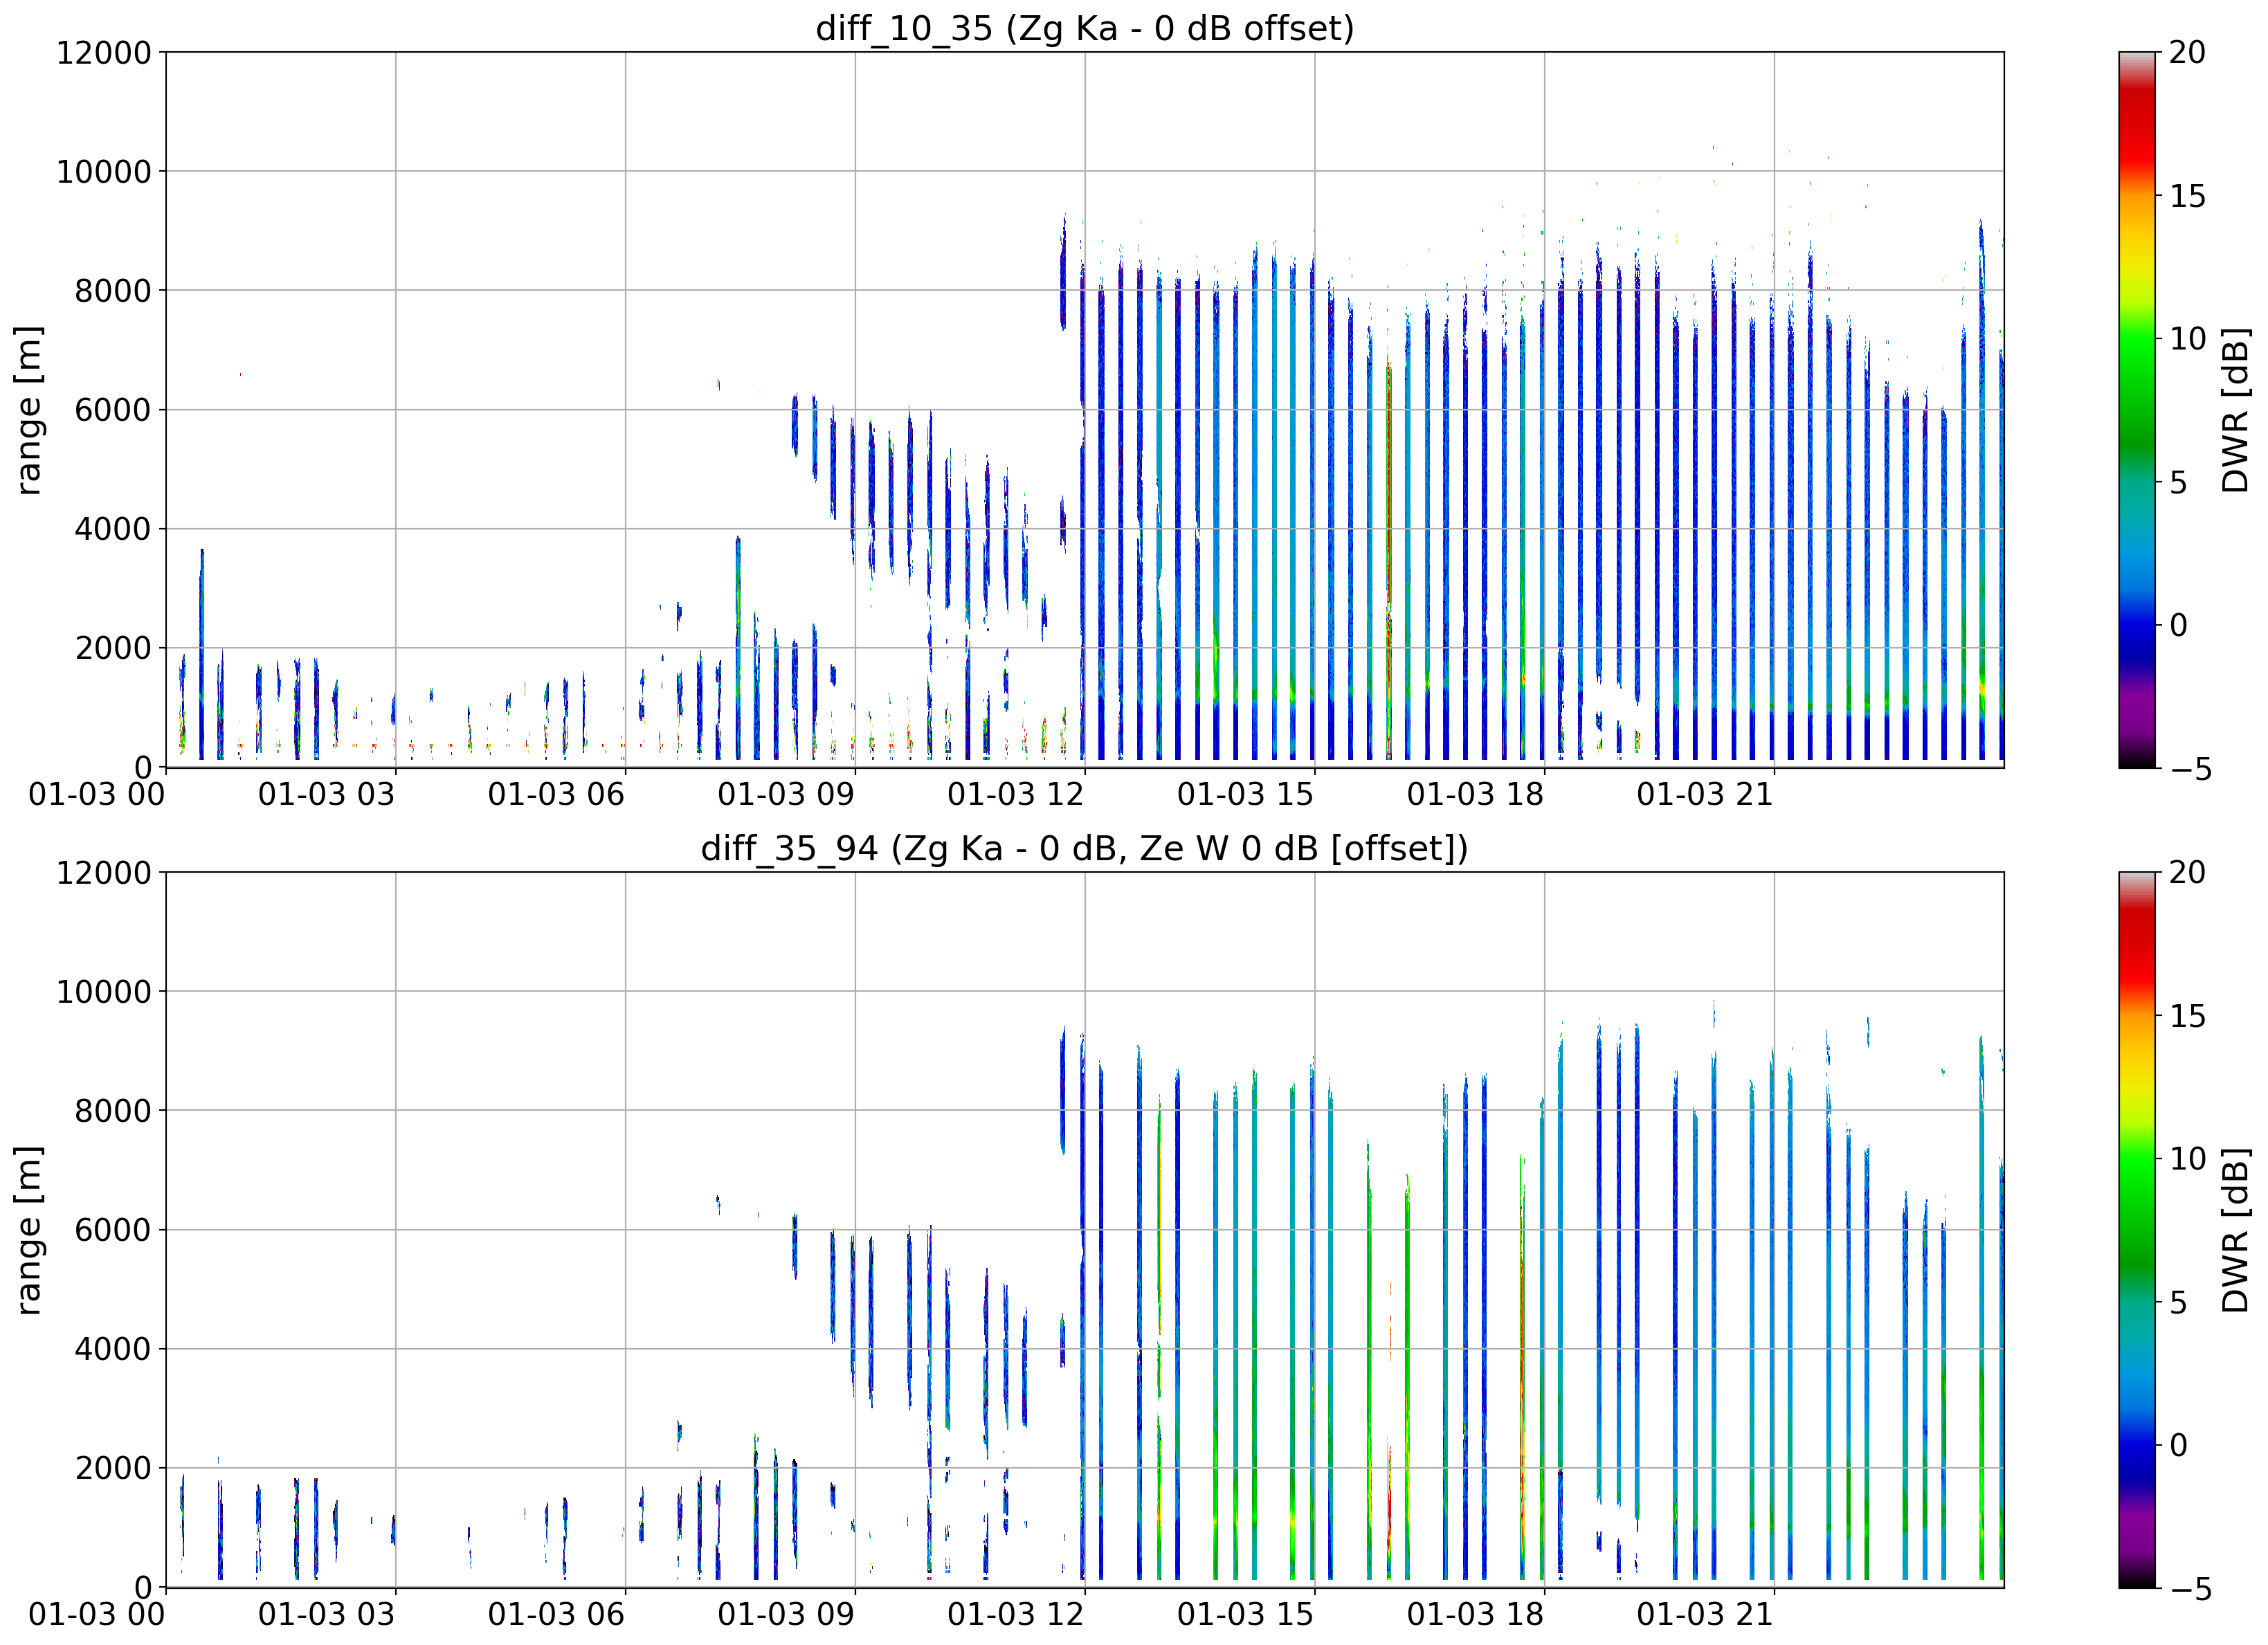Click the top plot title 'diff_10_35 (Zg Ka - 0 dB offset)'
The width and height of the screenshot is (2268, 1645).
[1085, 28]
